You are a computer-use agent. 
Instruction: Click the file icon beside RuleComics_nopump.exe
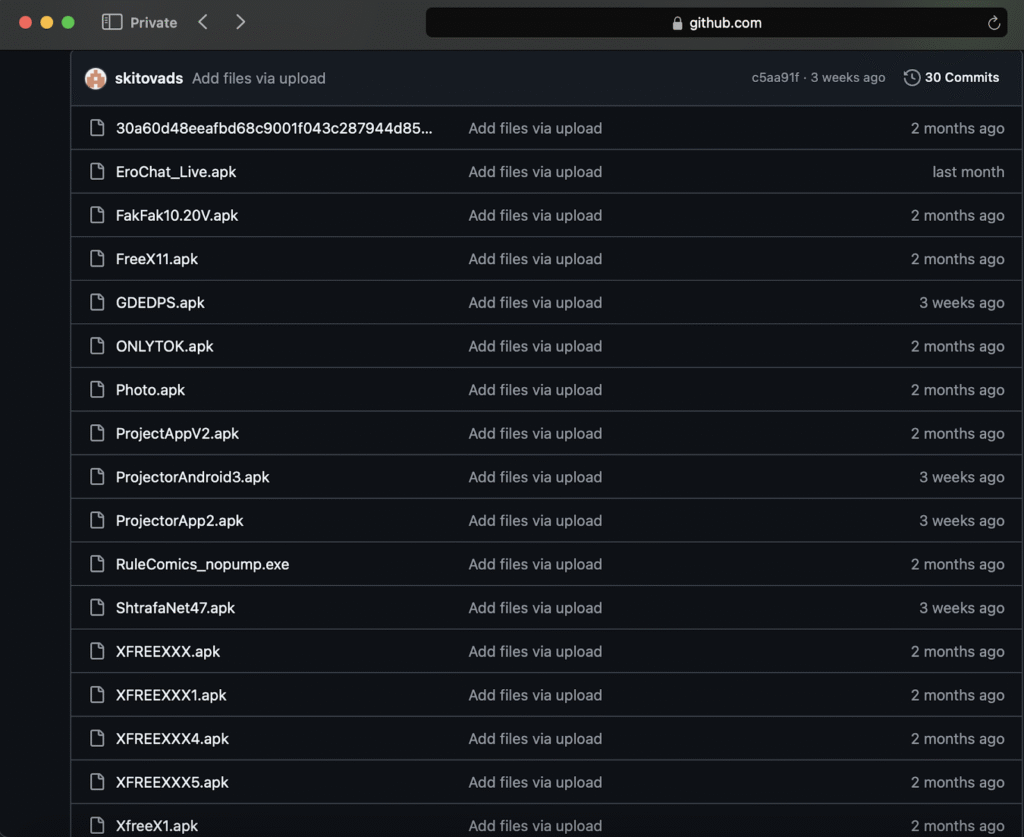[x=97, y=564]
